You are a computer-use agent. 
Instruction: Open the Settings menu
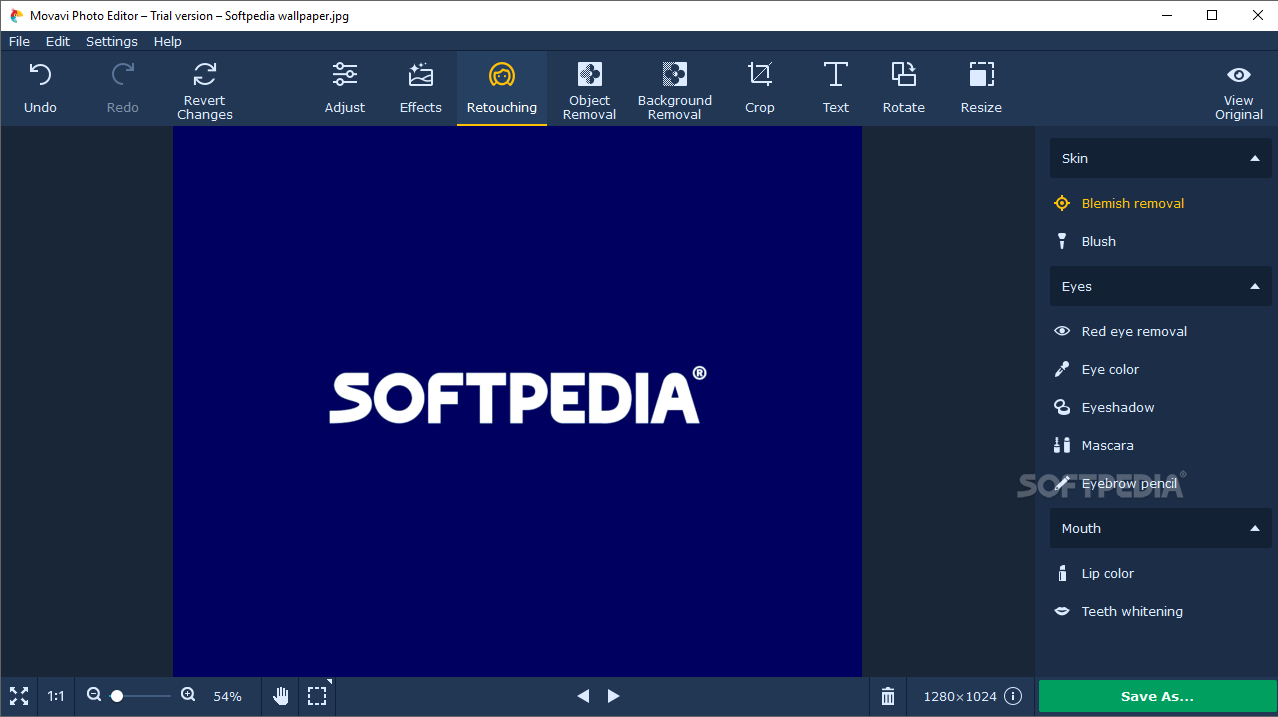112,41
